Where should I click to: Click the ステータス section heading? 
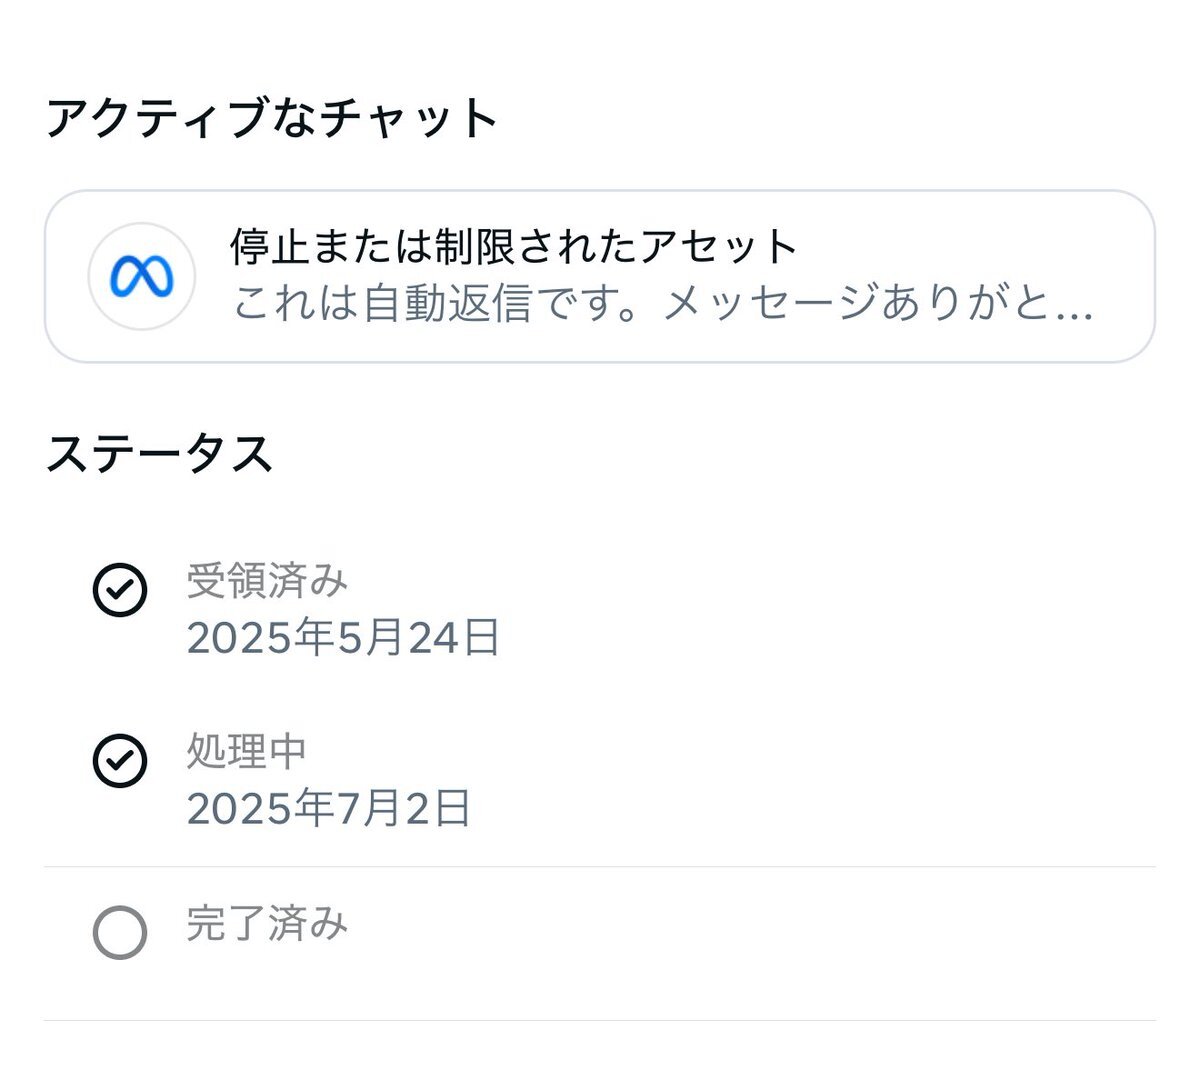(x=159, y=453)
